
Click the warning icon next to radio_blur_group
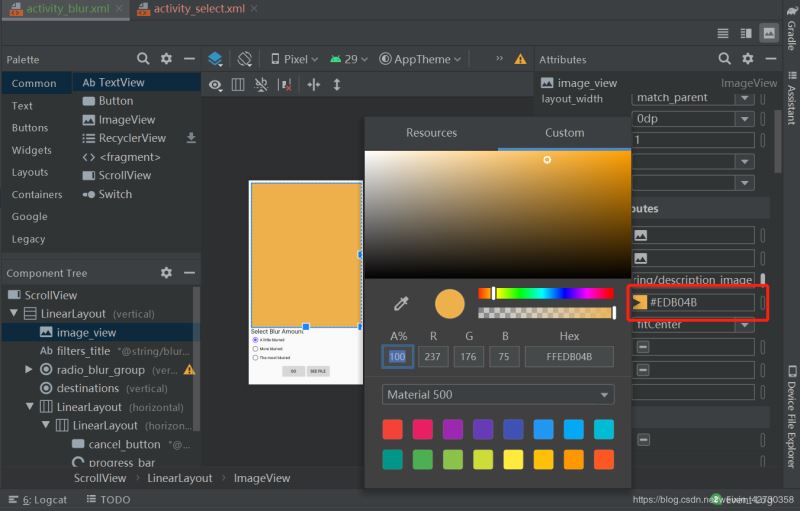pos(189,369)
